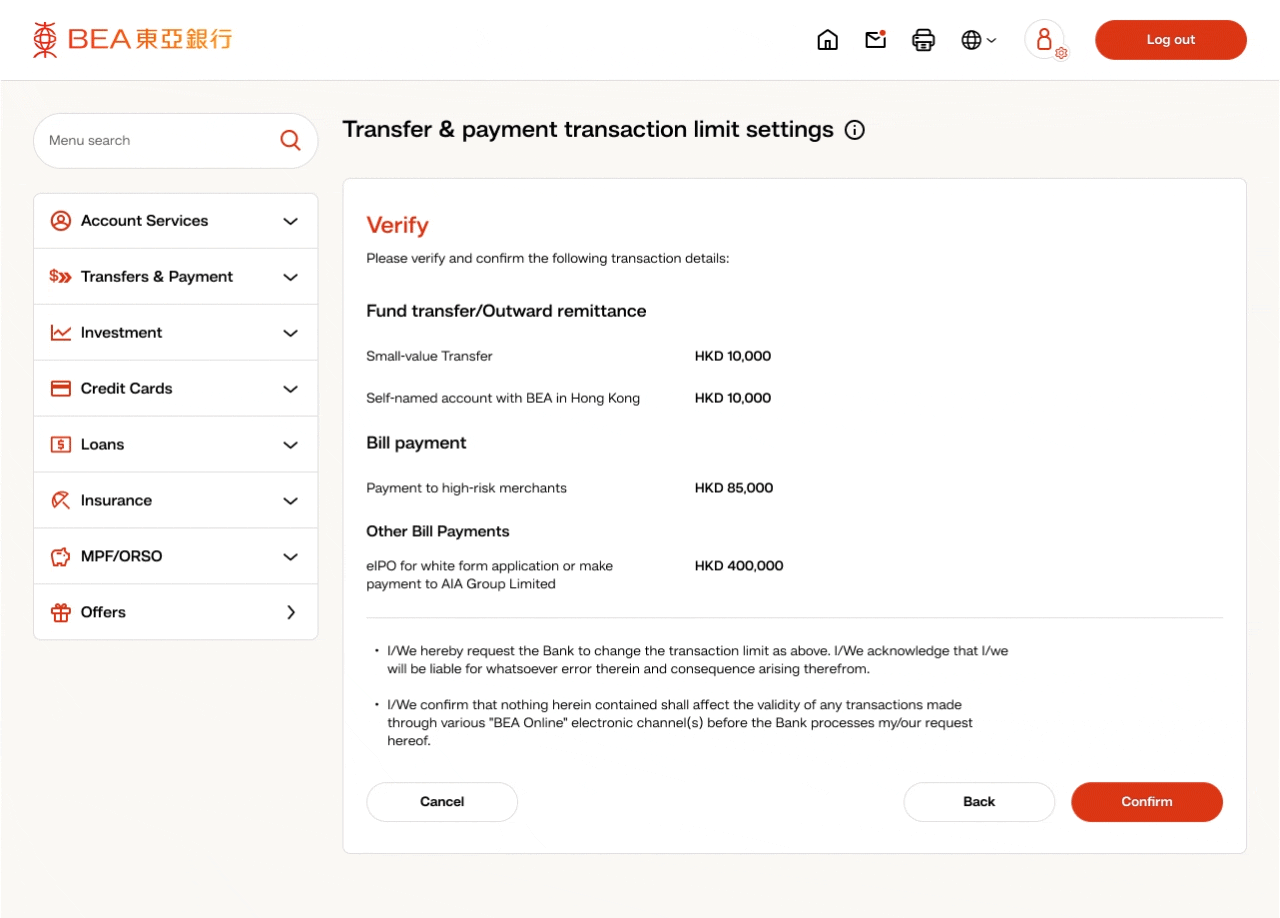Click the MPF/ORSO piggy bank icon
The image size is (1280, 918).
61,557
